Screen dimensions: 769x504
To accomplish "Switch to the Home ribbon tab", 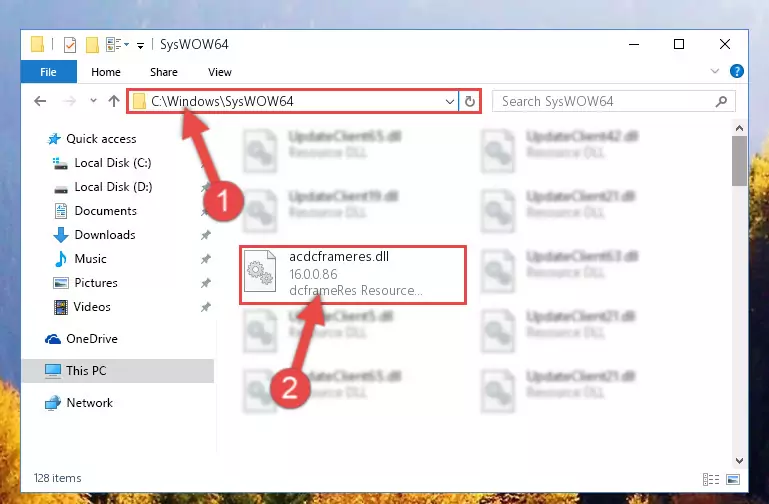I will [x=105, y=72].
